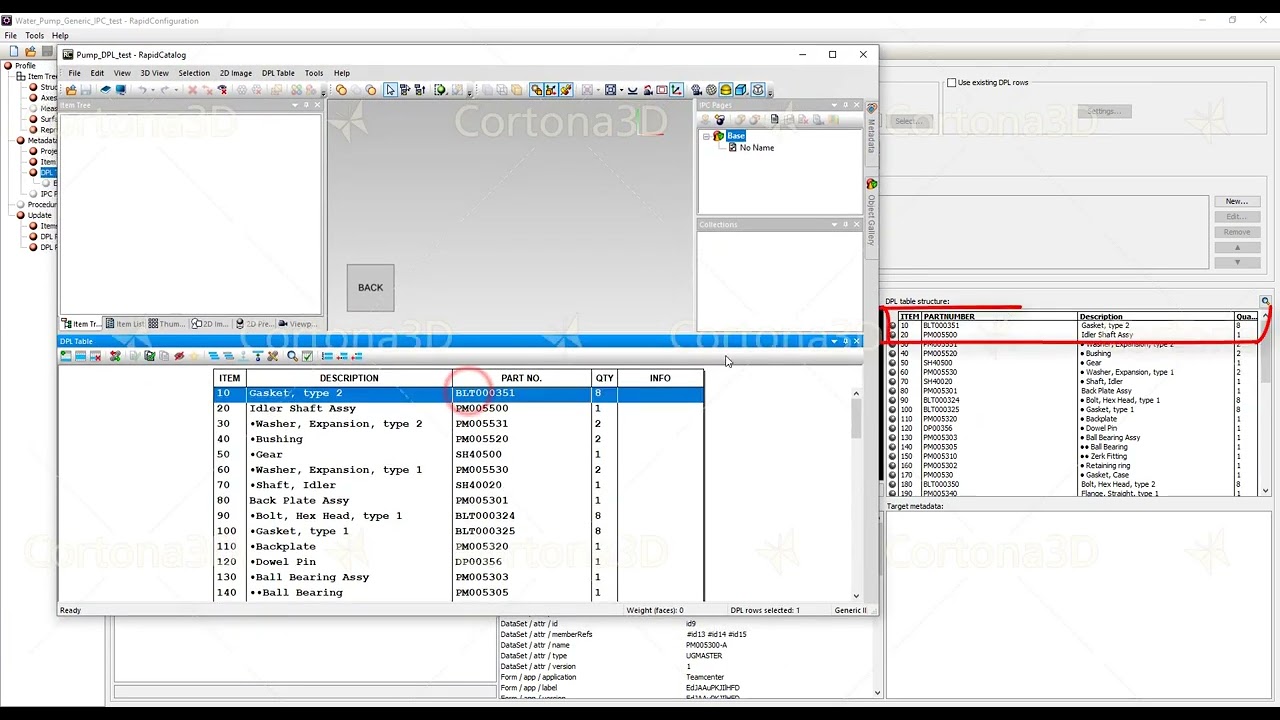This screenshot has width=1280, height=720.
Task: Open the fit-view dropdown arrow in toolbar
Action: (x=621, y=90)
